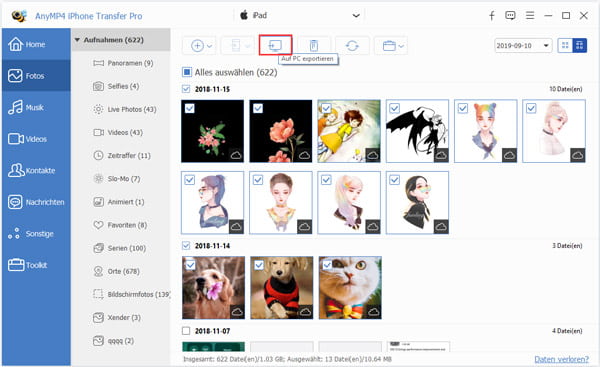Click cloud icon on white cat photo
Viewport: 600px width, 367px height.
(x=374, y=312)
